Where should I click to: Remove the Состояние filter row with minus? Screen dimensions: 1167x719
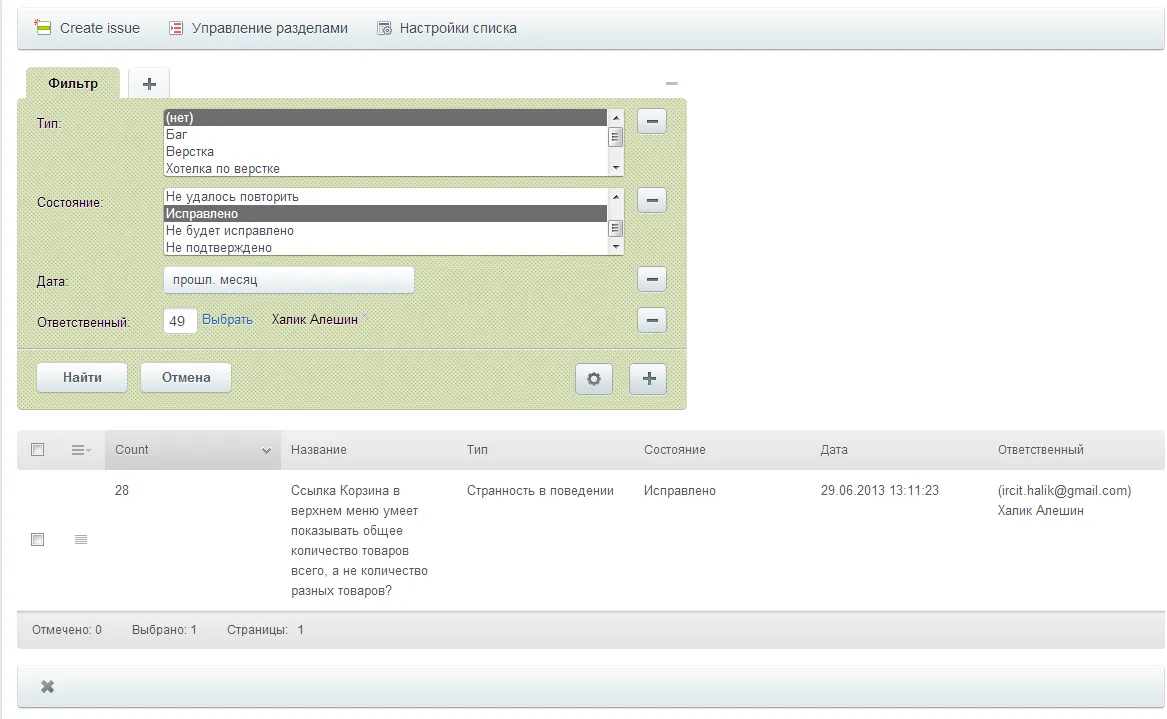[x=652, y=200]
